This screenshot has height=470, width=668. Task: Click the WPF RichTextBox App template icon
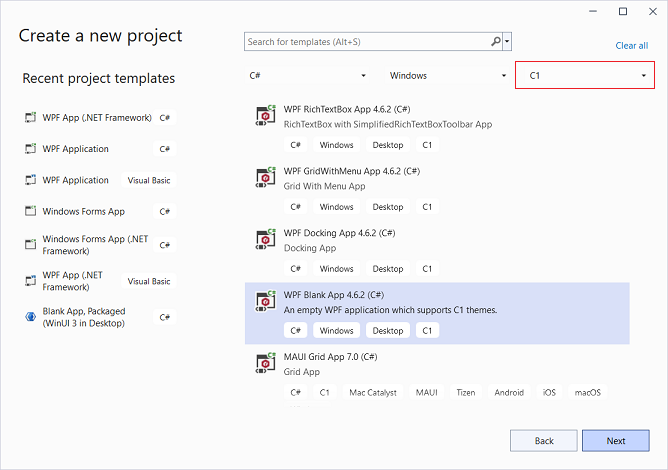pyautogui.click(x=265, y=116)
